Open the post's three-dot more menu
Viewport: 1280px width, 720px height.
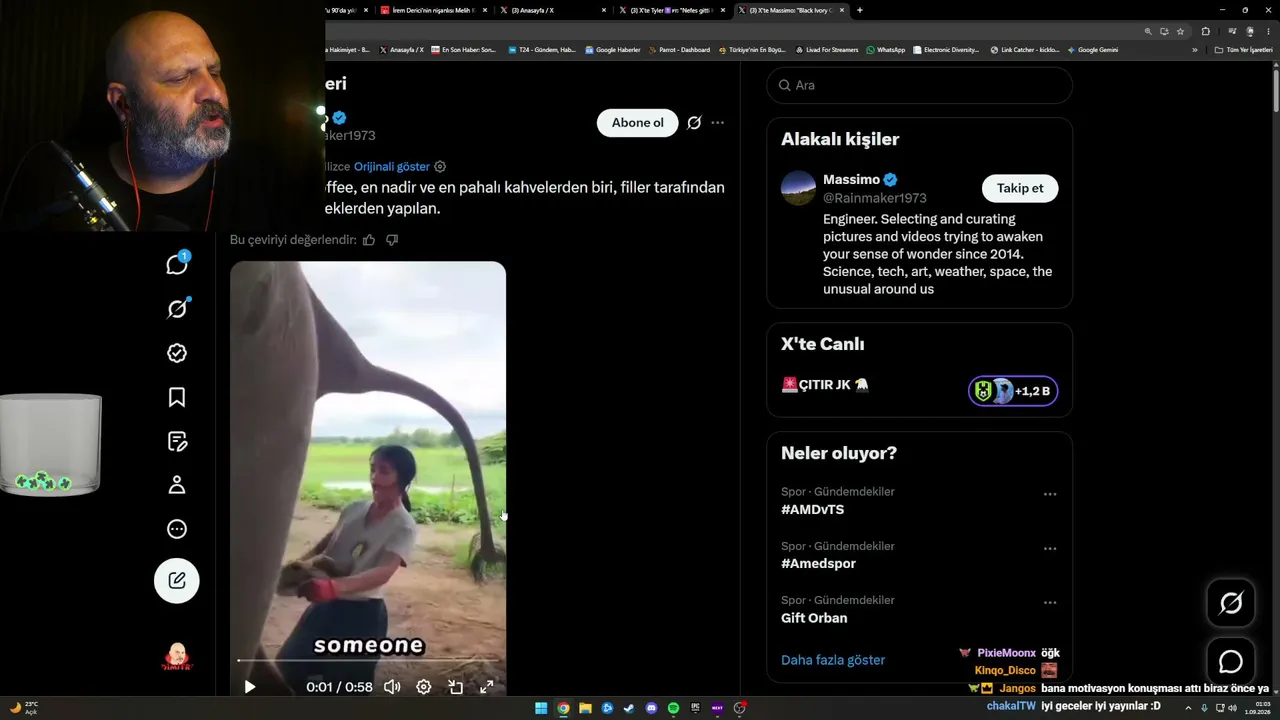click(717, 123)
